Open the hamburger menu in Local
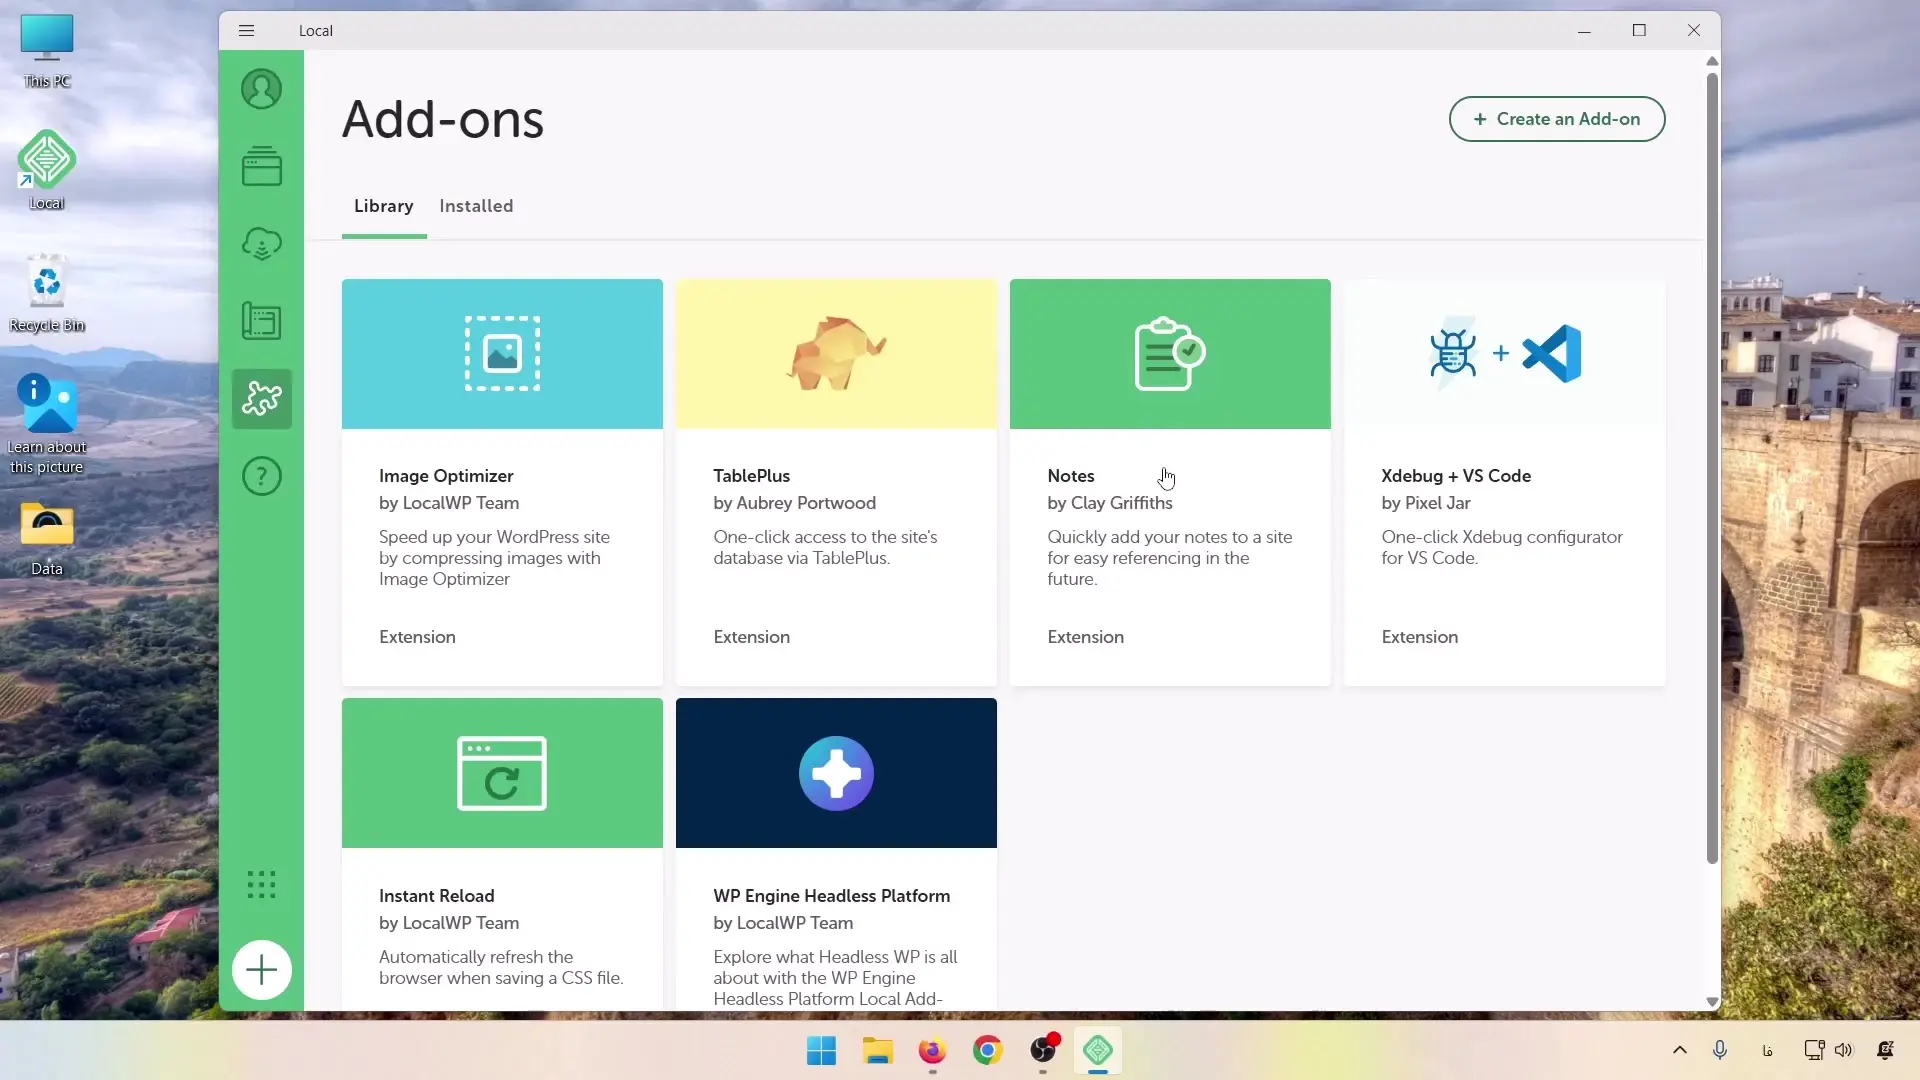Screen dimensions: 1920x1080 246,30
